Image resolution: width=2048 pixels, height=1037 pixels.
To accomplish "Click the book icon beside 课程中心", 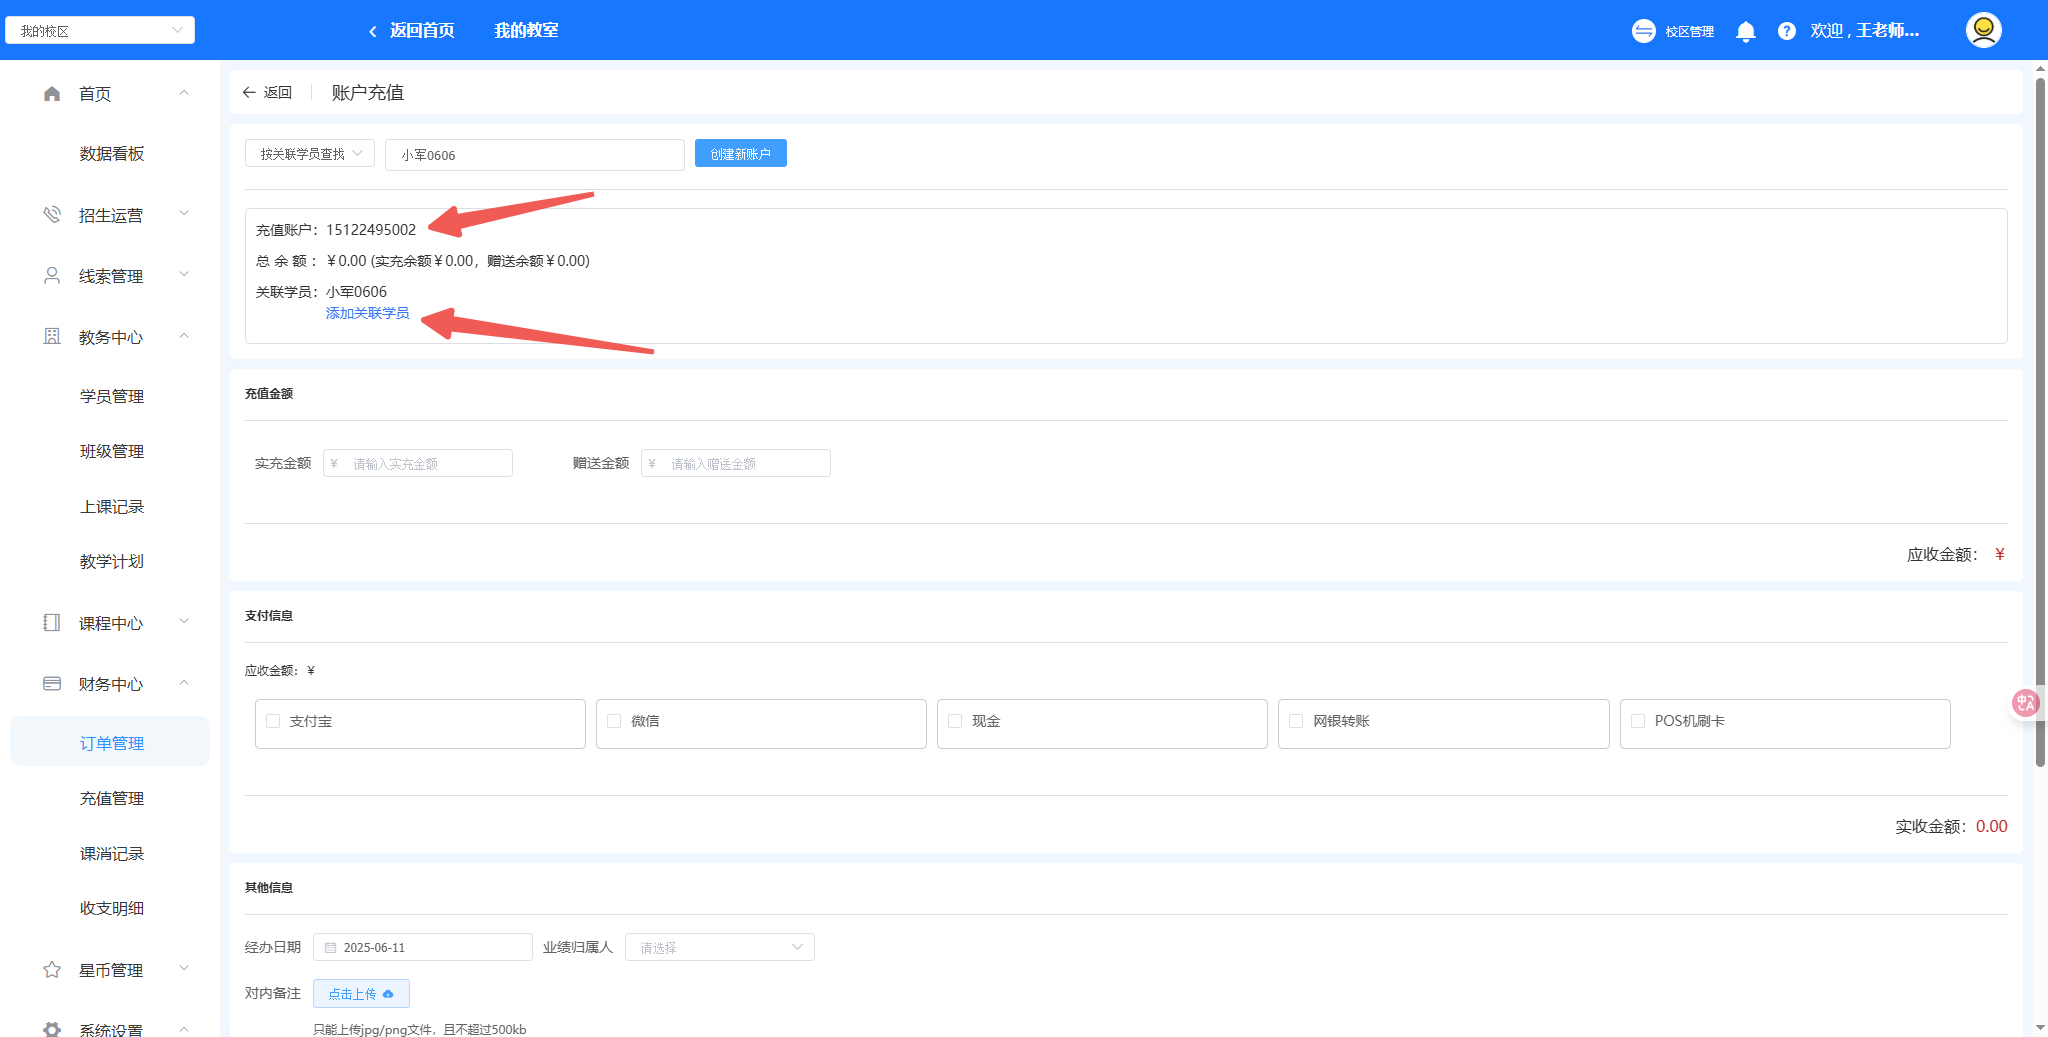I will [52, 623].
